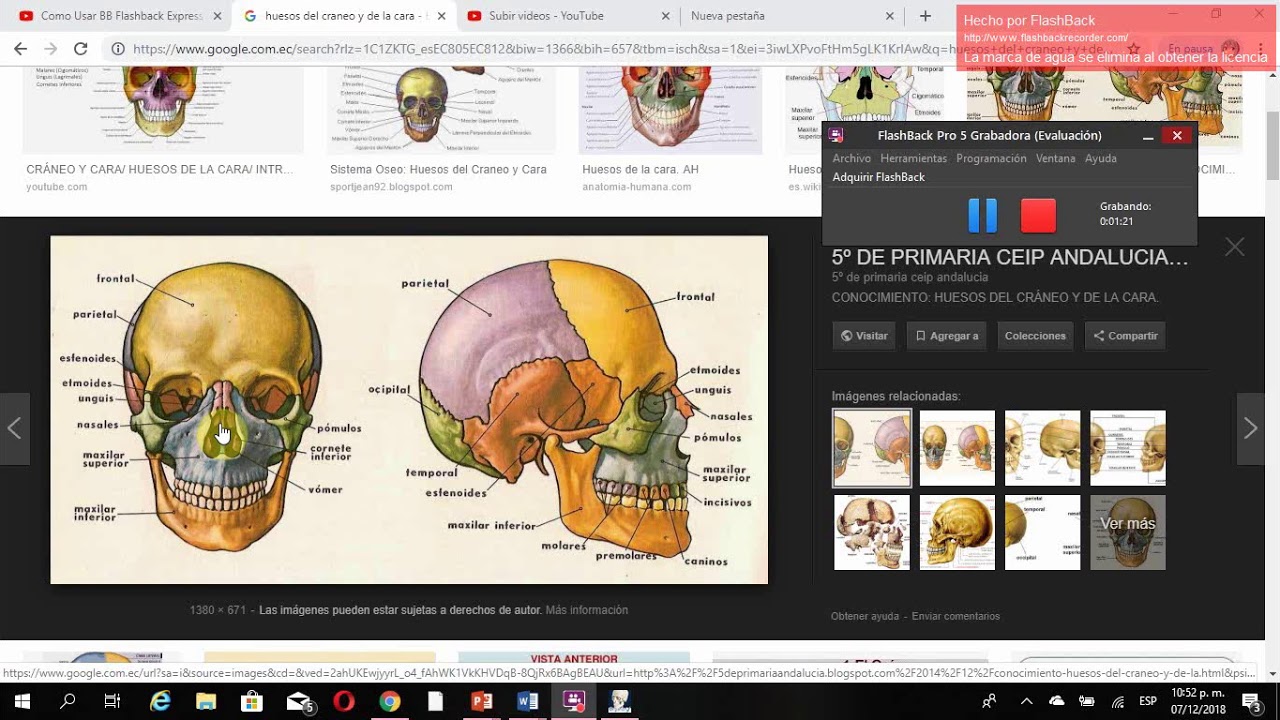Switch to Subir videos - YouTube tab

point(558,16)
